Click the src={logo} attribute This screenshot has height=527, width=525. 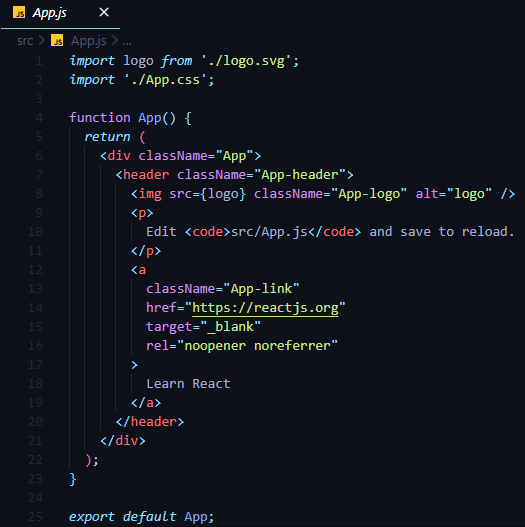coord(207,194)
